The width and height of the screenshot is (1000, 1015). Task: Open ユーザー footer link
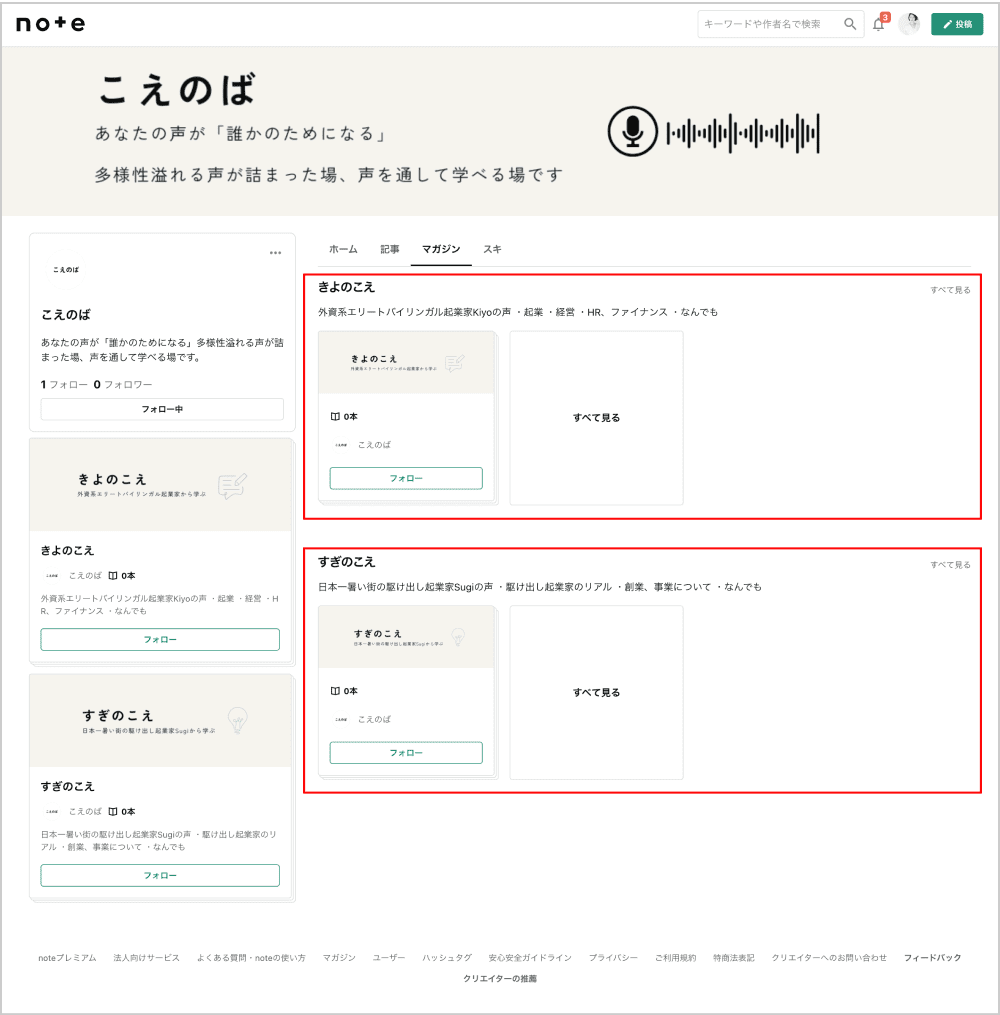pyautogui.click(x=389, y=958)
